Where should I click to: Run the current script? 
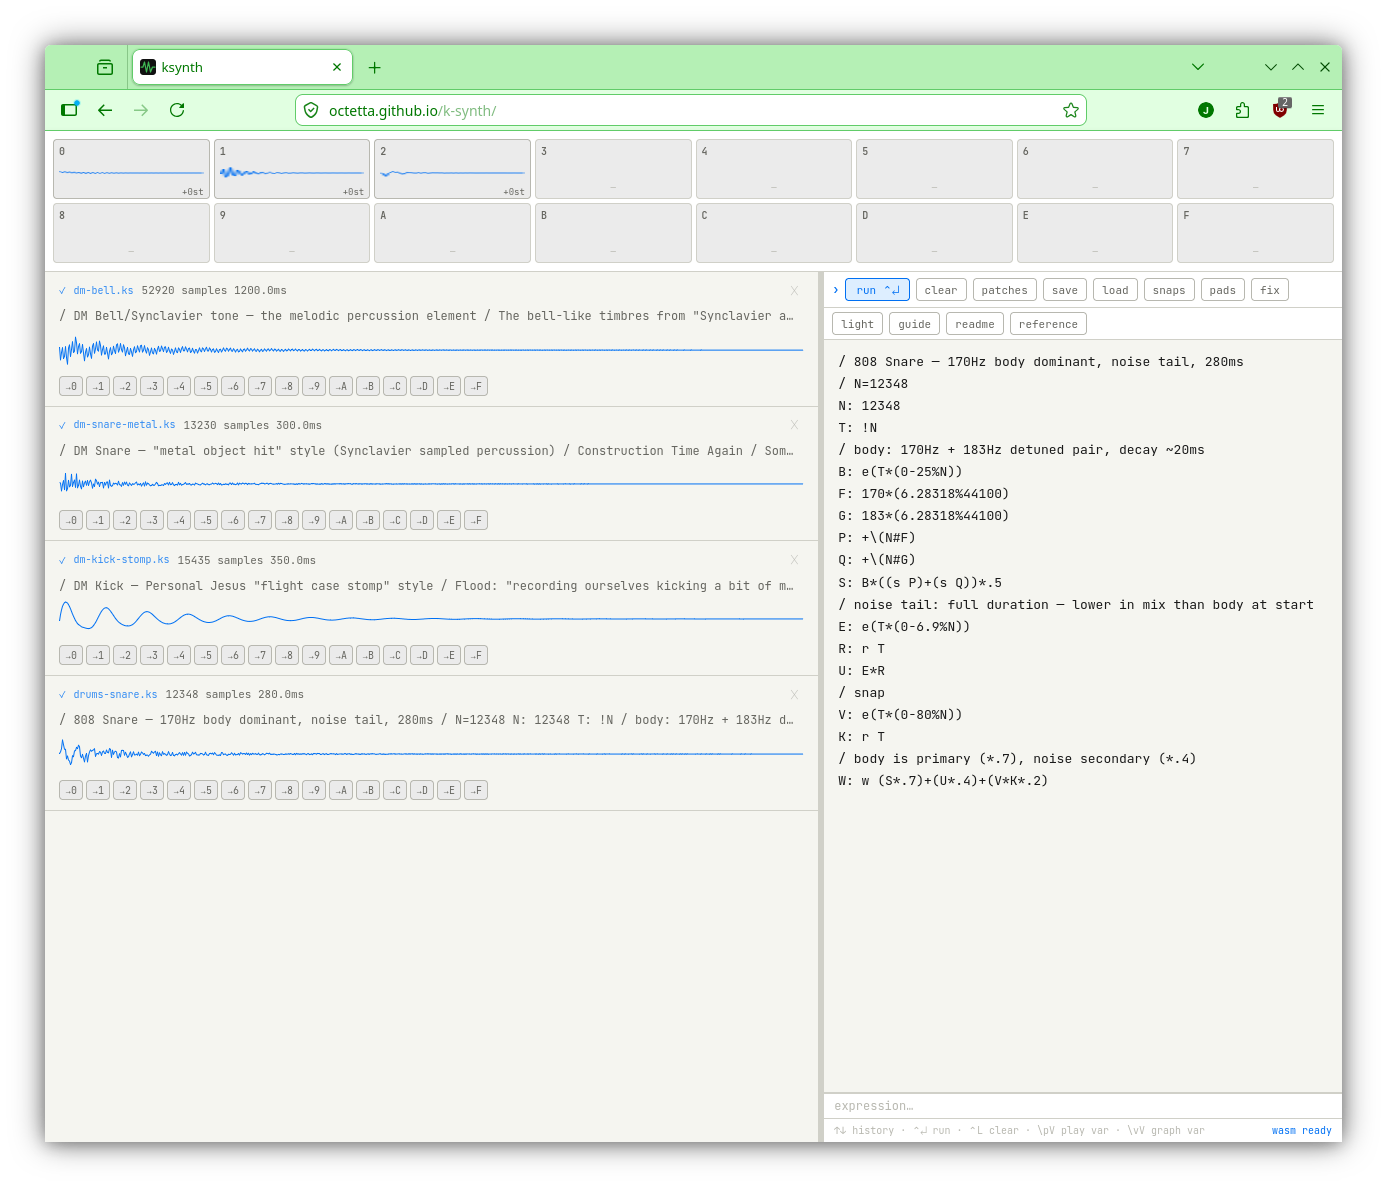pos(877,290)
